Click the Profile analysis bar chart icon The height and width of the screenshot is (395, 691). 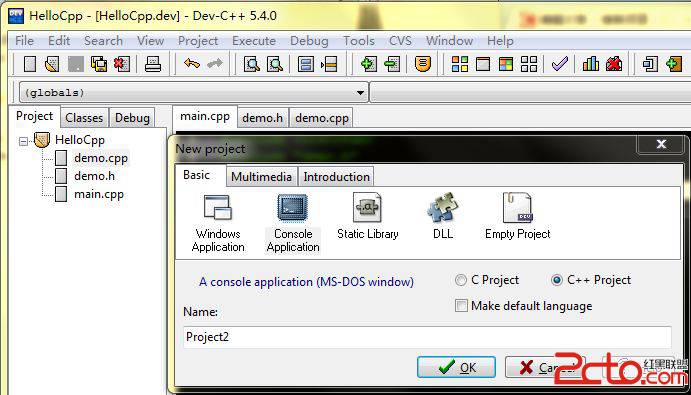coord(591,64)
